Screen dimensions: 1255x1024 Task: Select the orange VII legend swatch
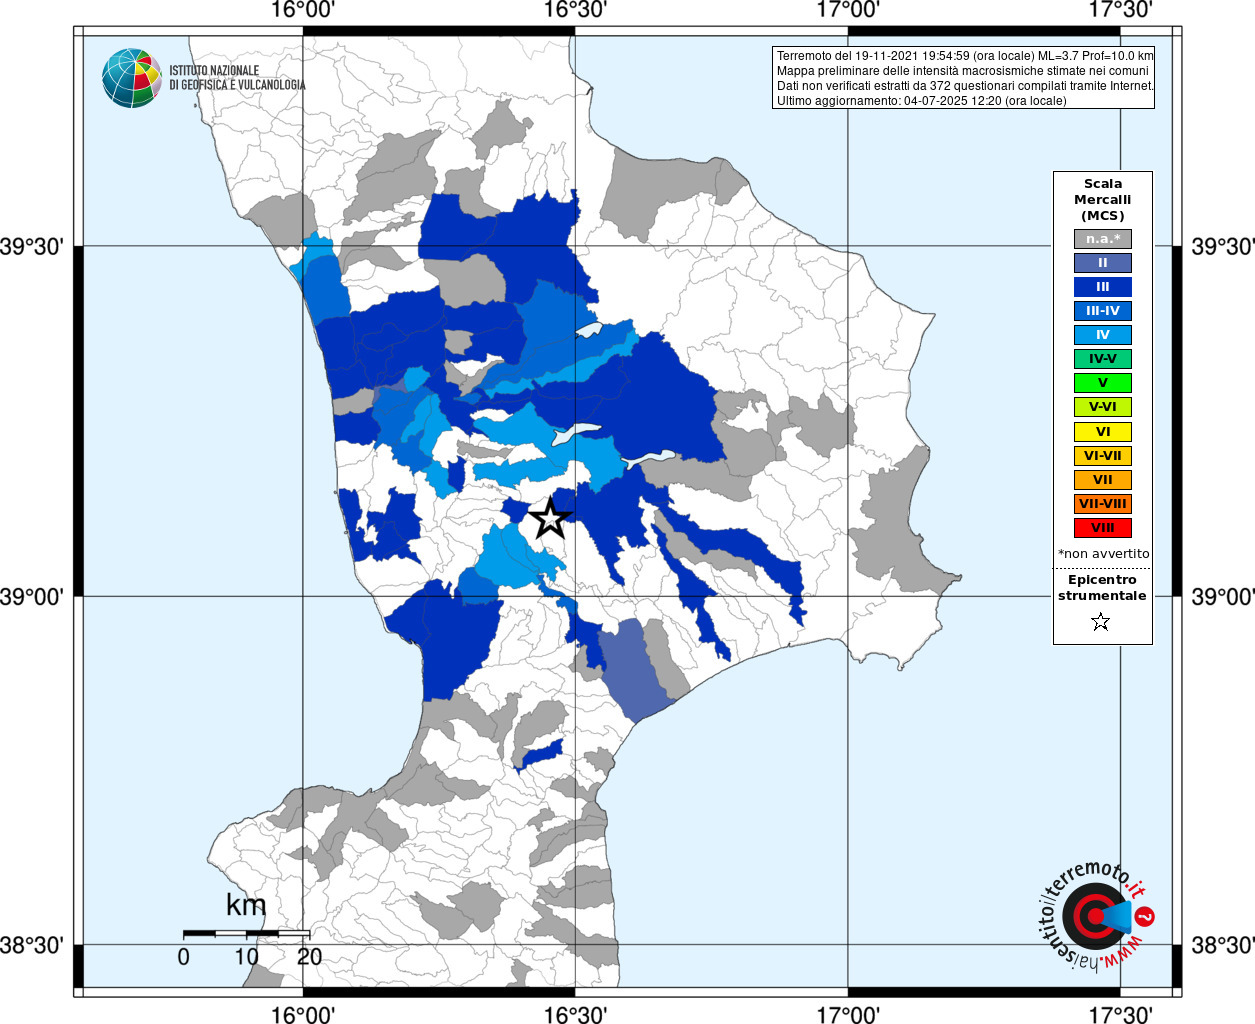pos(1103,480)
